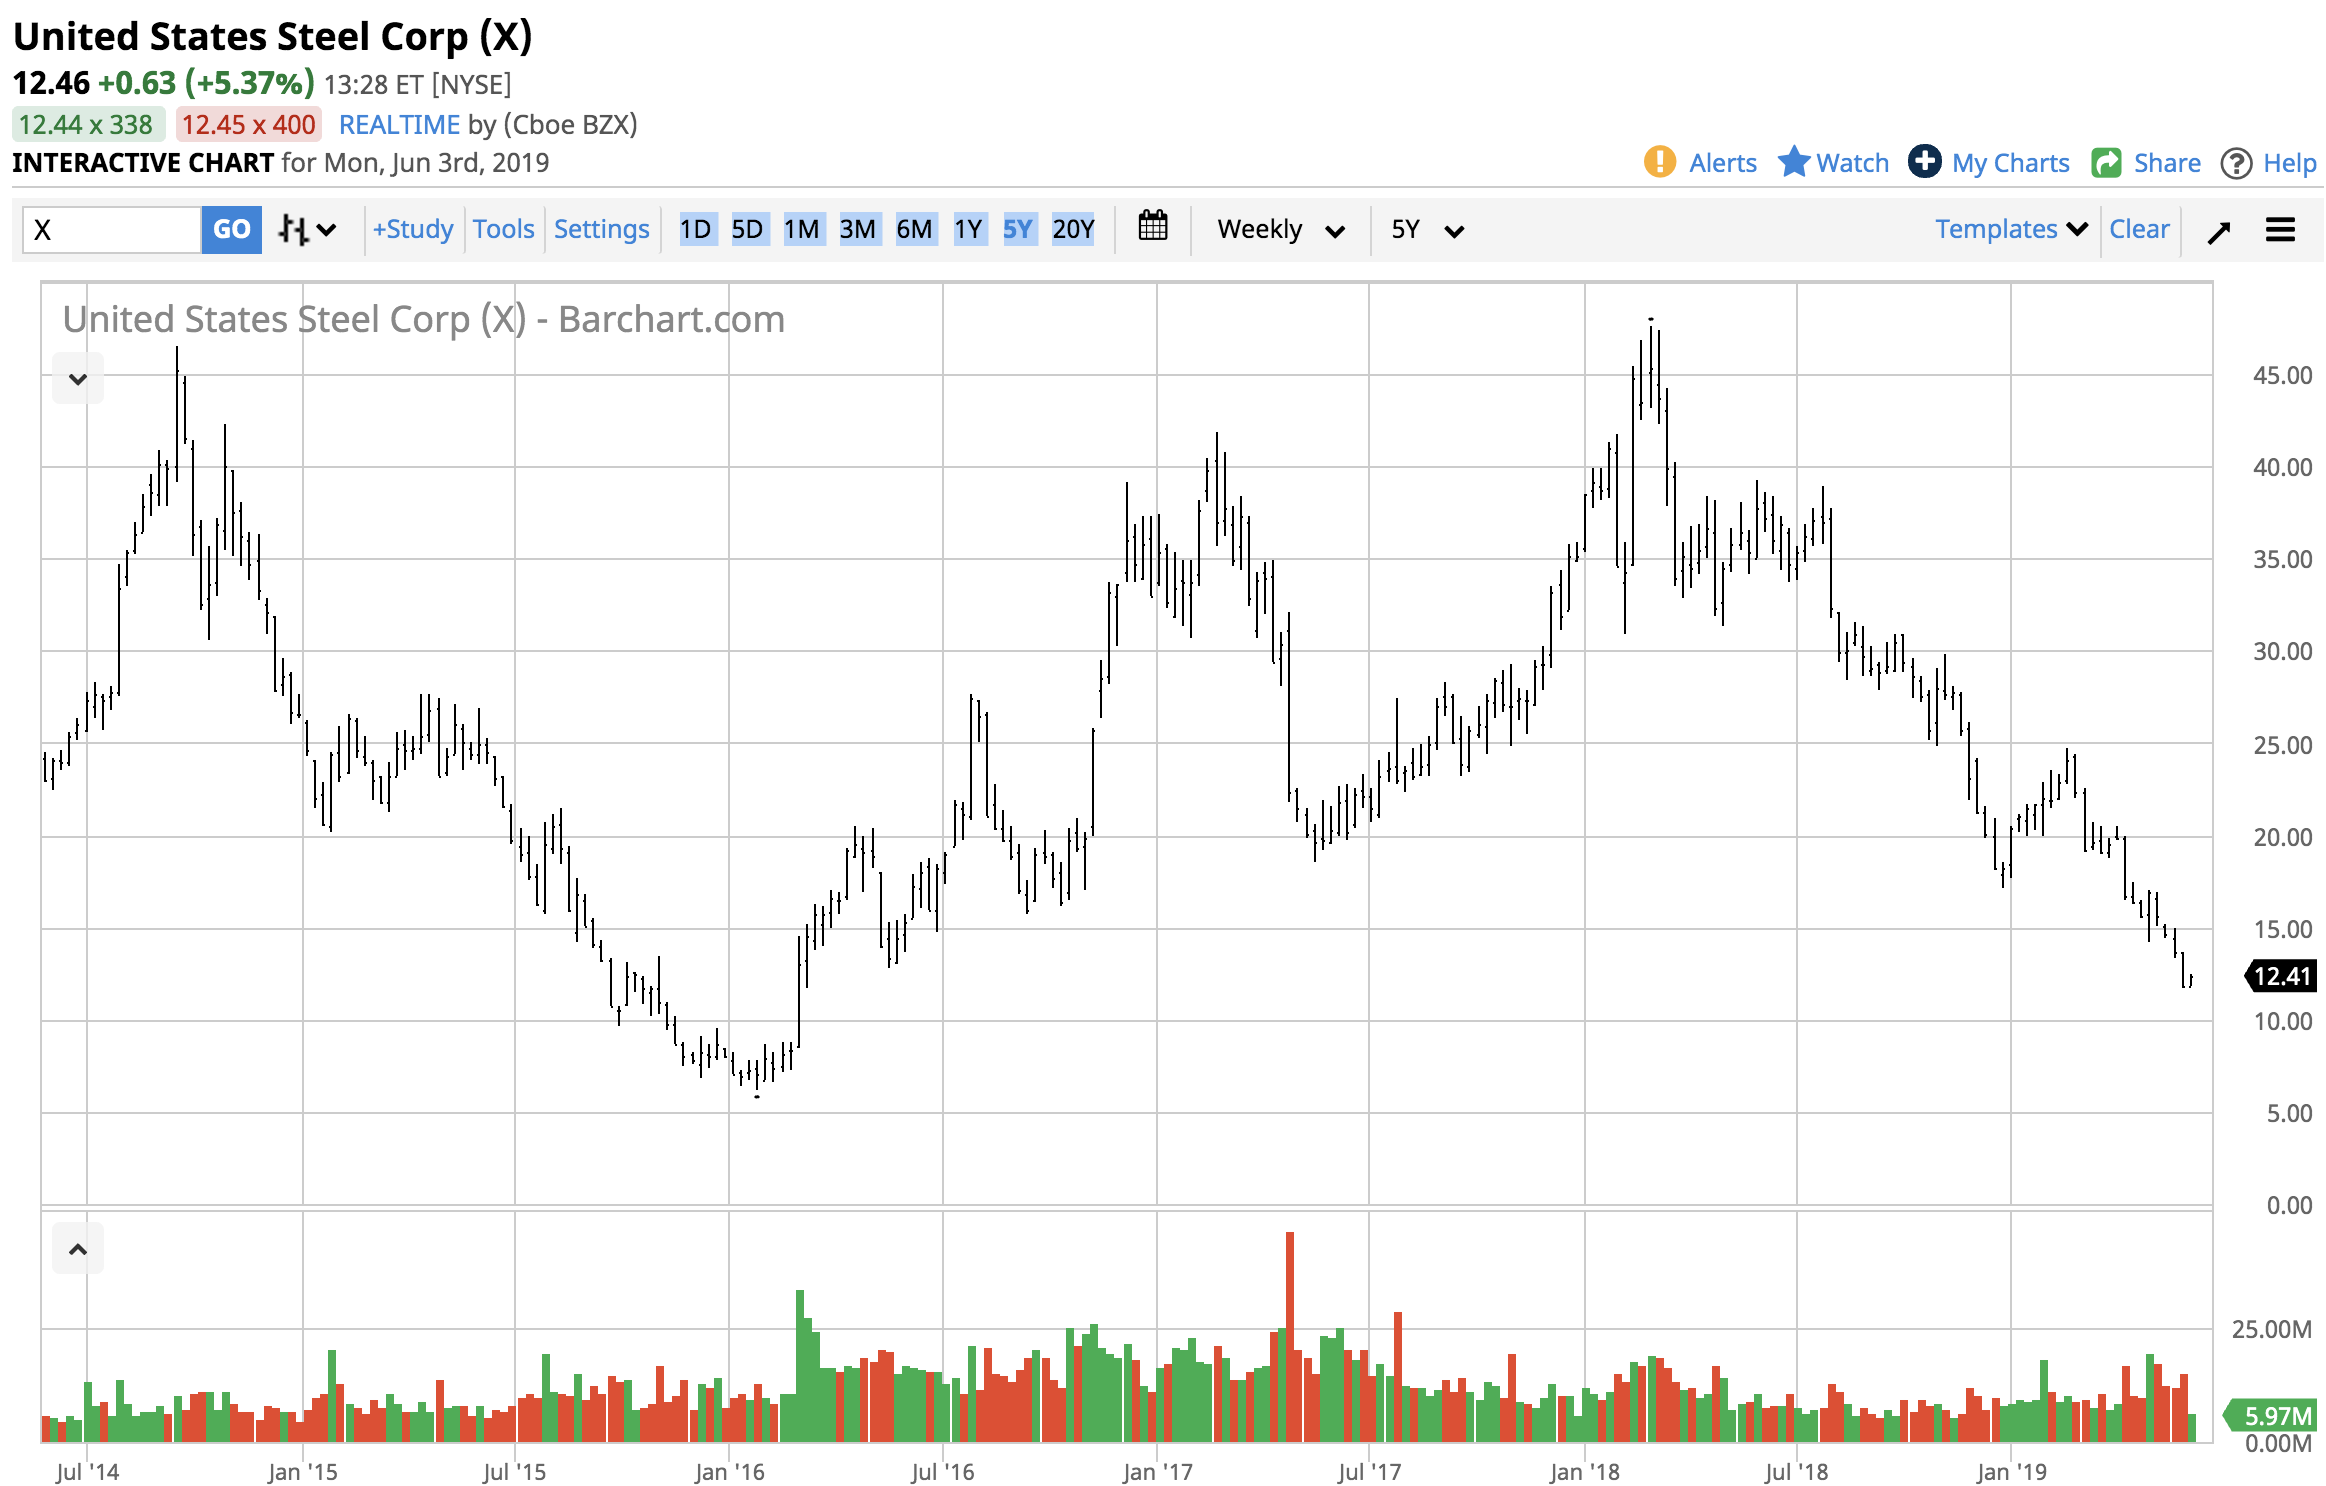2326x1486 pixels.
Task: Click the My Charts text link
Action: [2010, 163]
